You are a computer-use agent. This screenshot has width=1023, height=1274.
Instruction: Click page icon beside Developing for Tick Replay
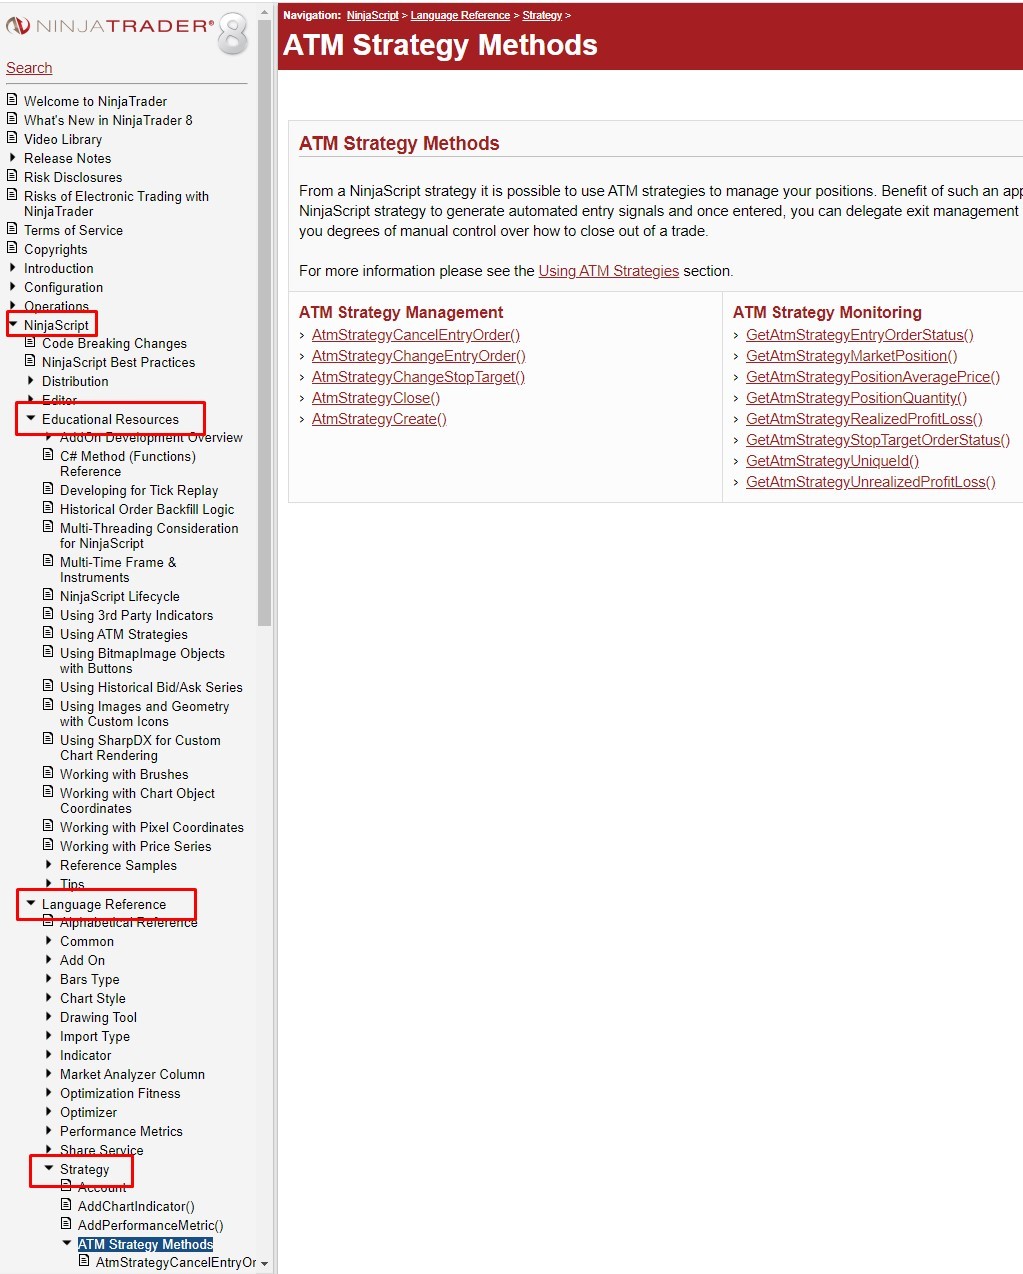tap(49, 489)
